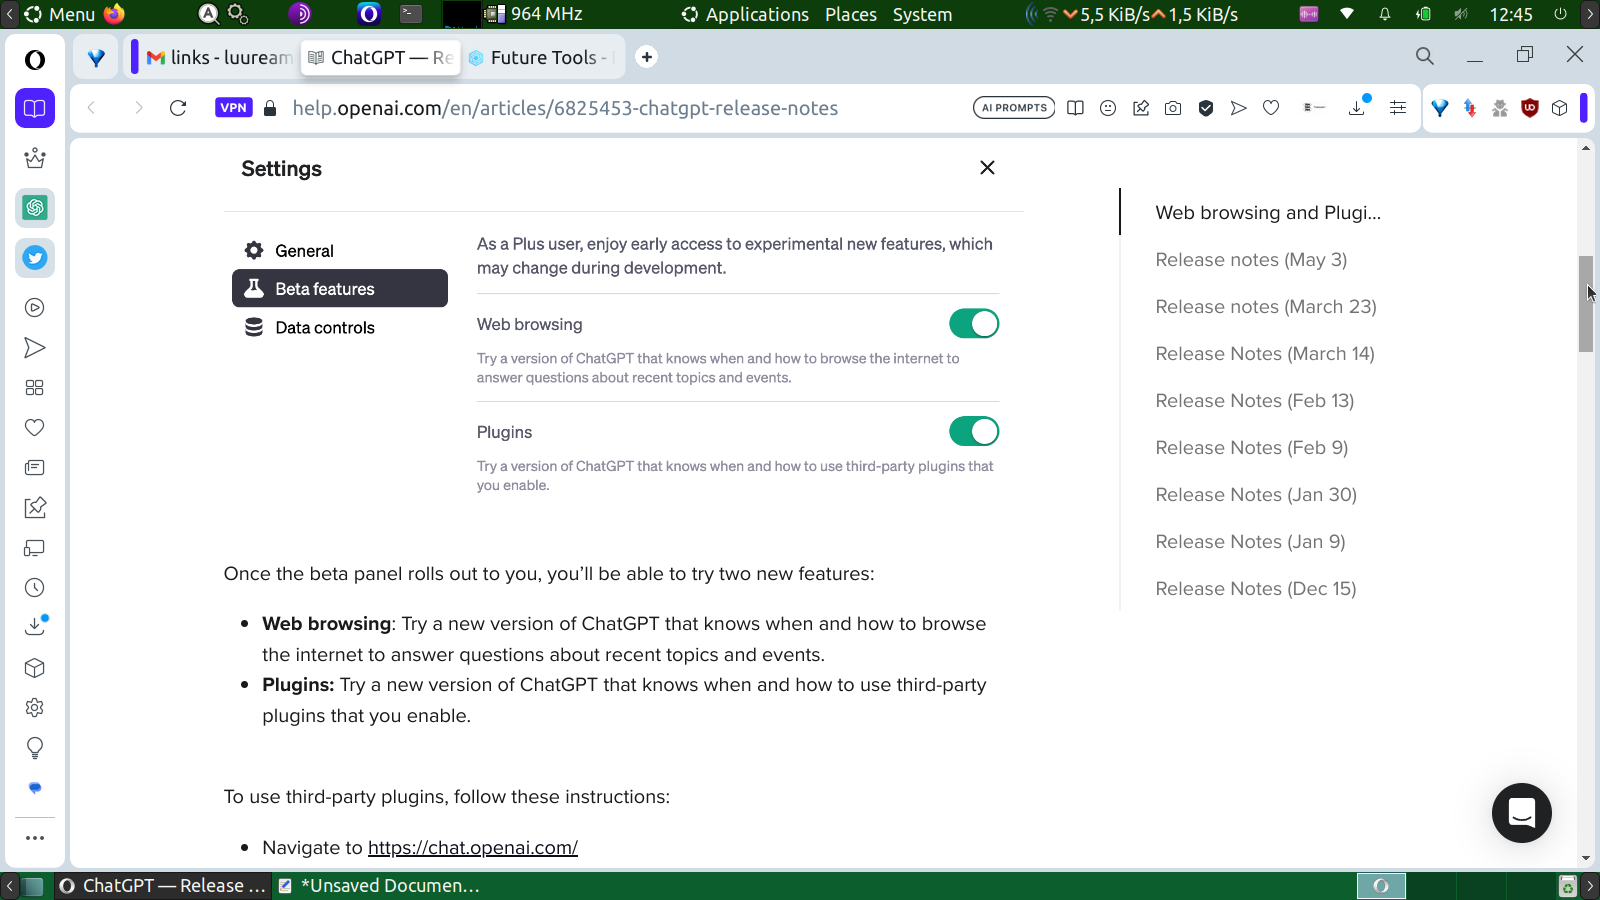The width and height of the screenshot is (1600, 900).
Task: Jump to Release Notes (Feb 9)
Action: [1252, 448]
